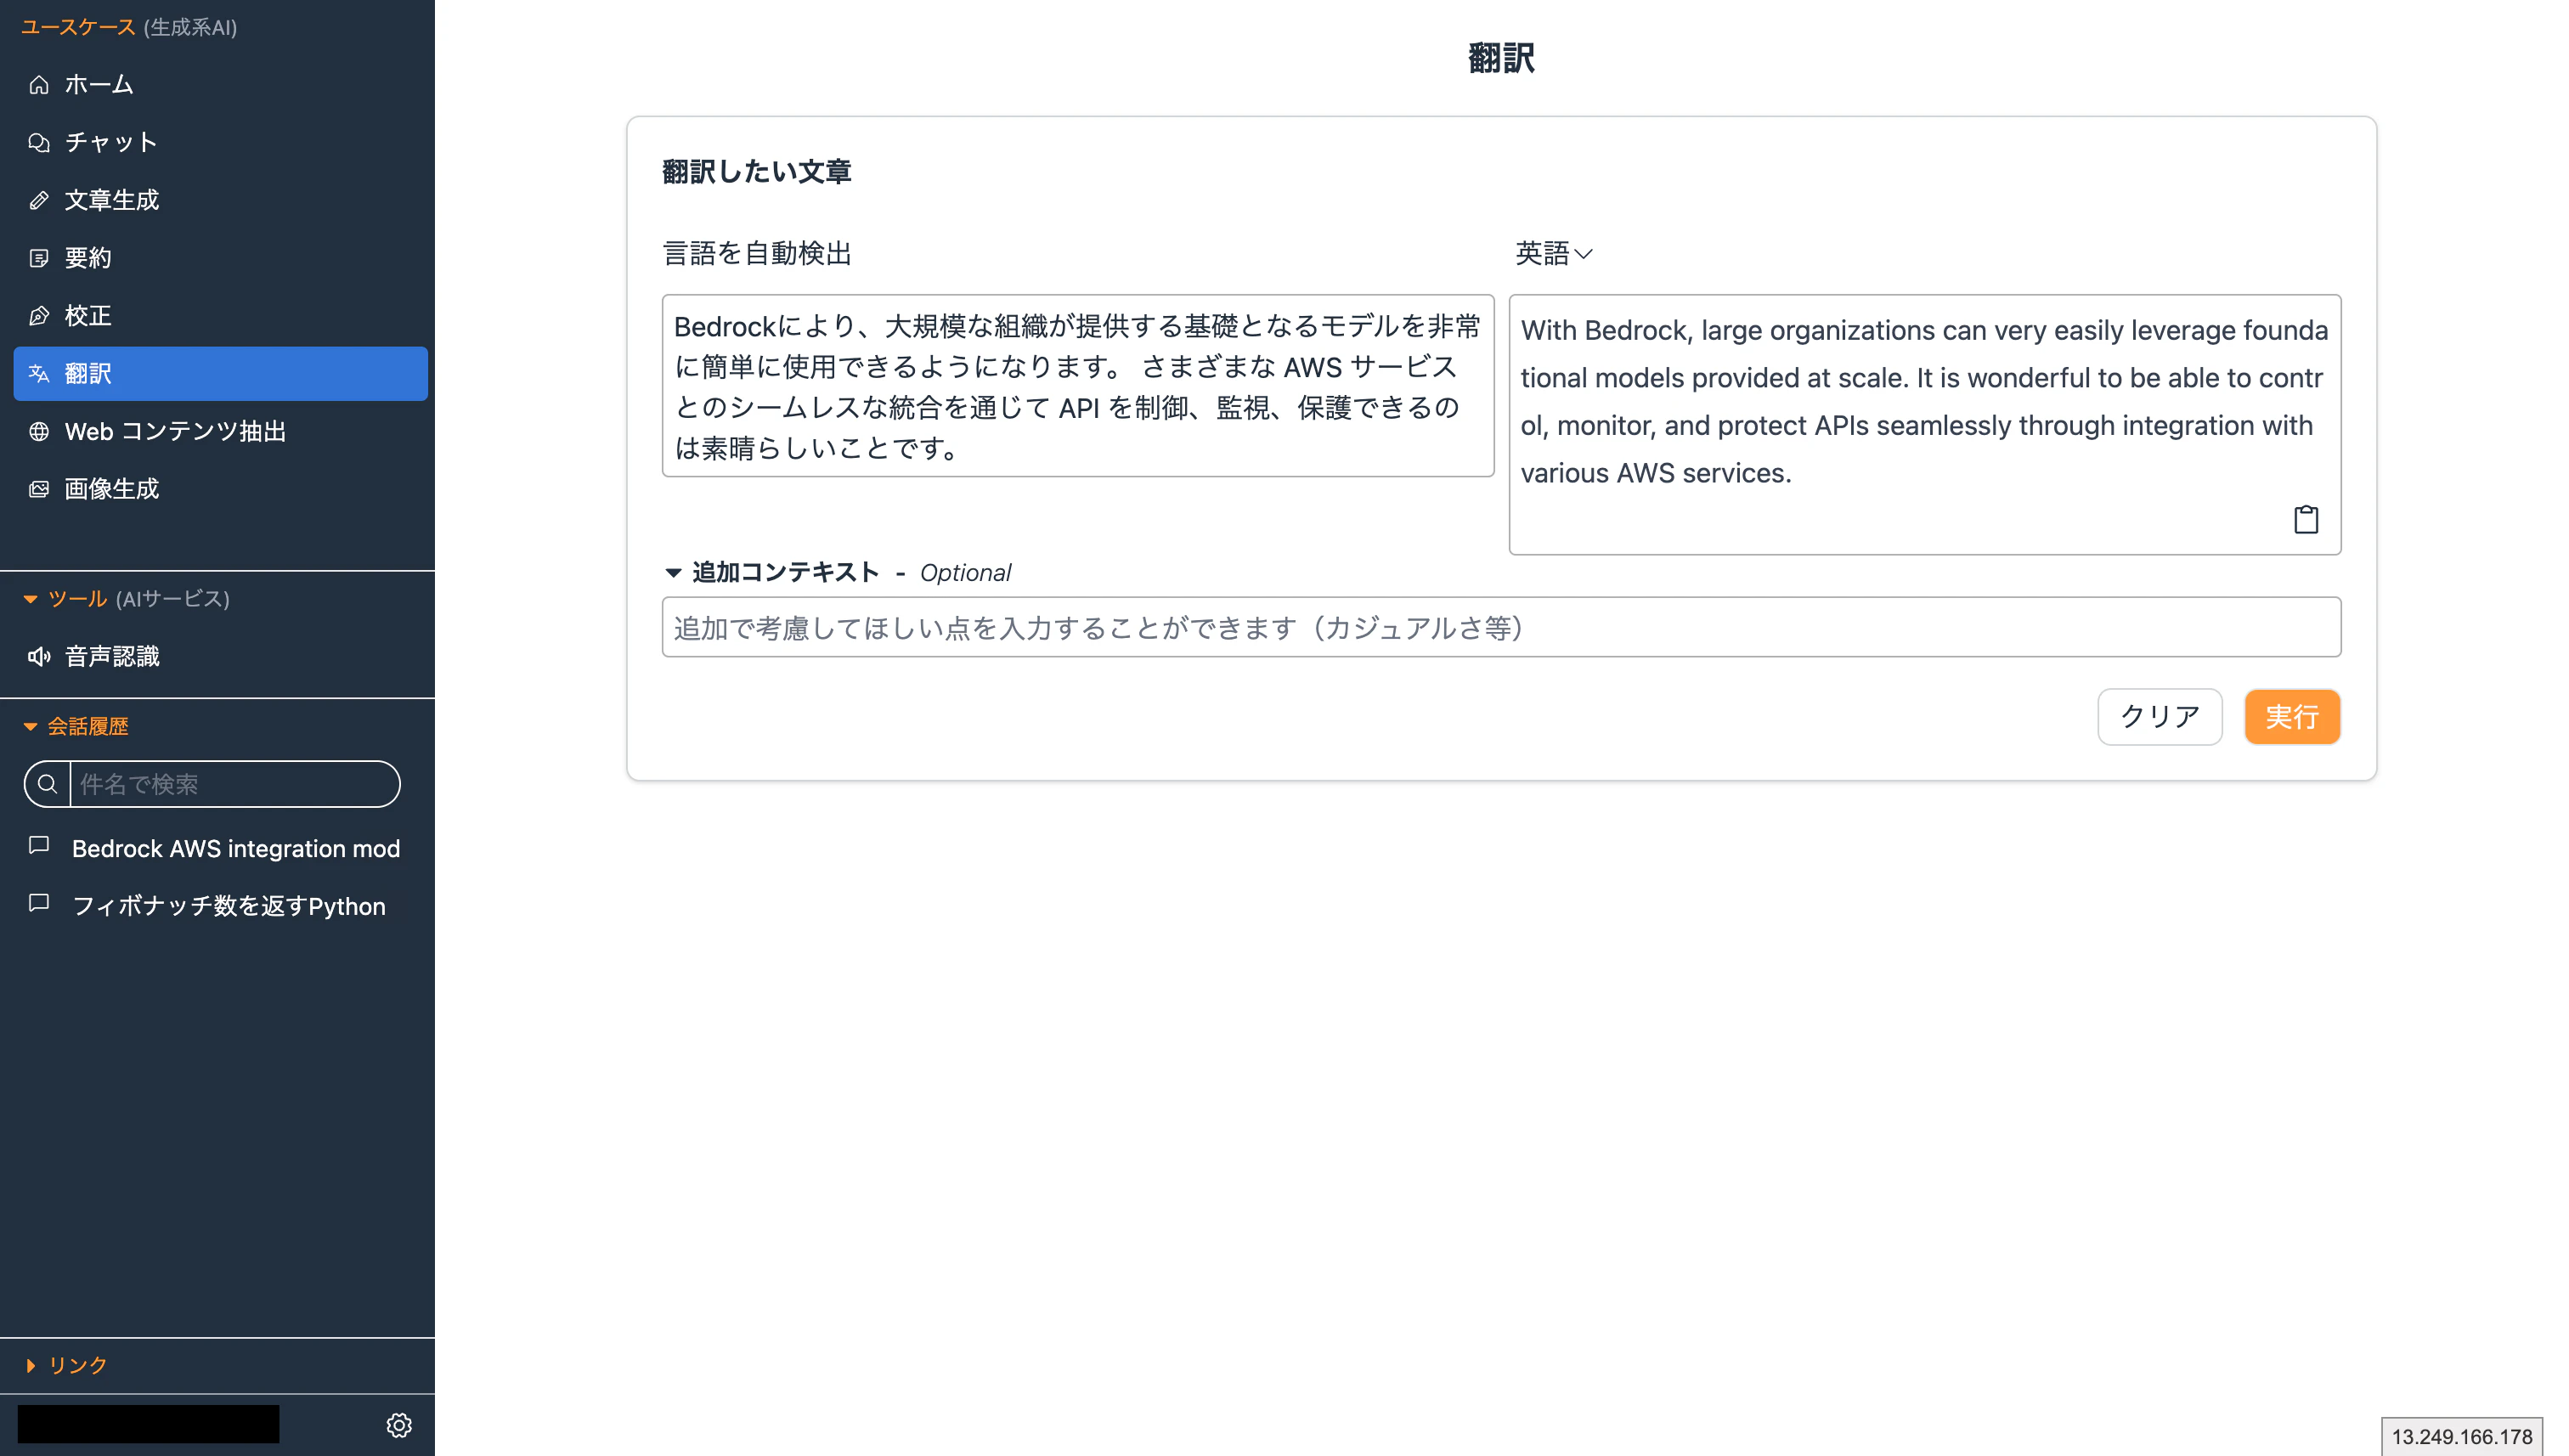Screen dimensions: 2569x1456
Task: Click the chat bubble icon beside チャット
Action: [x=39, y=143]
